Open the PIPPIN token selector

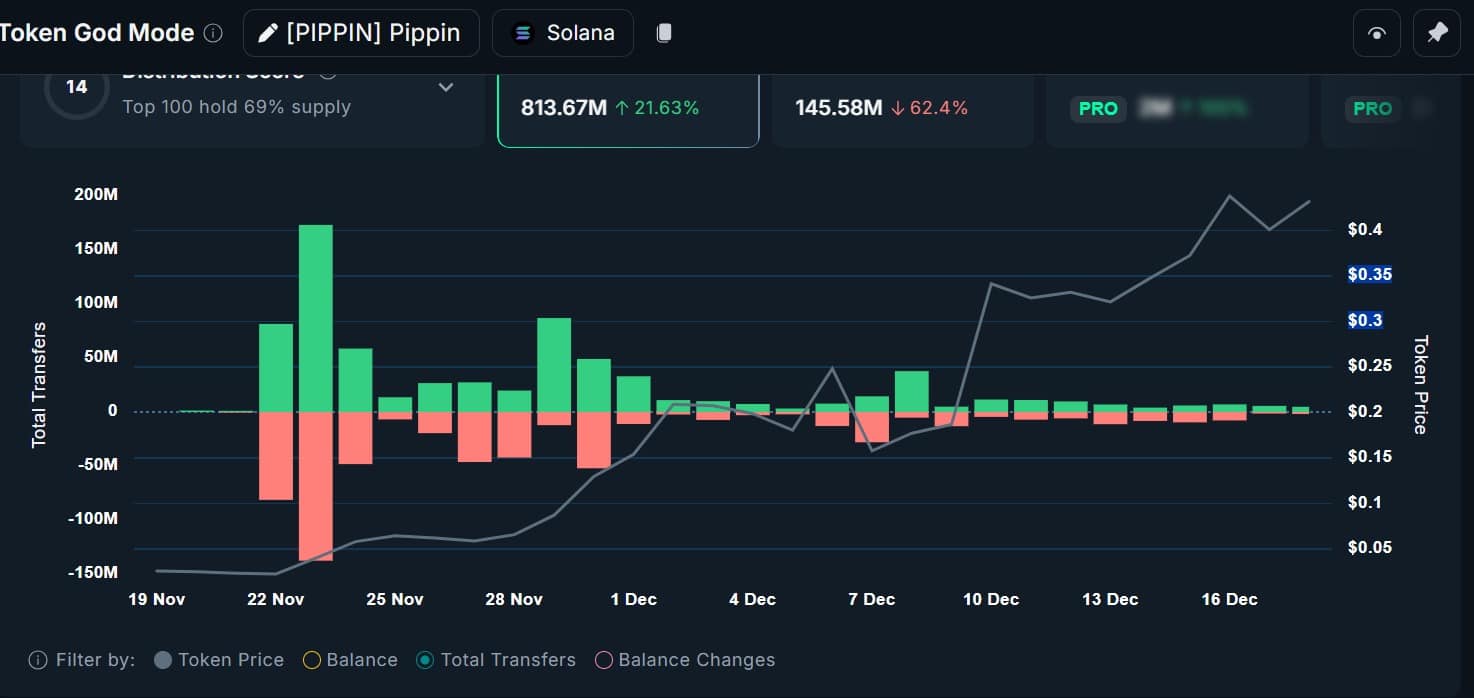coord(361,33)
